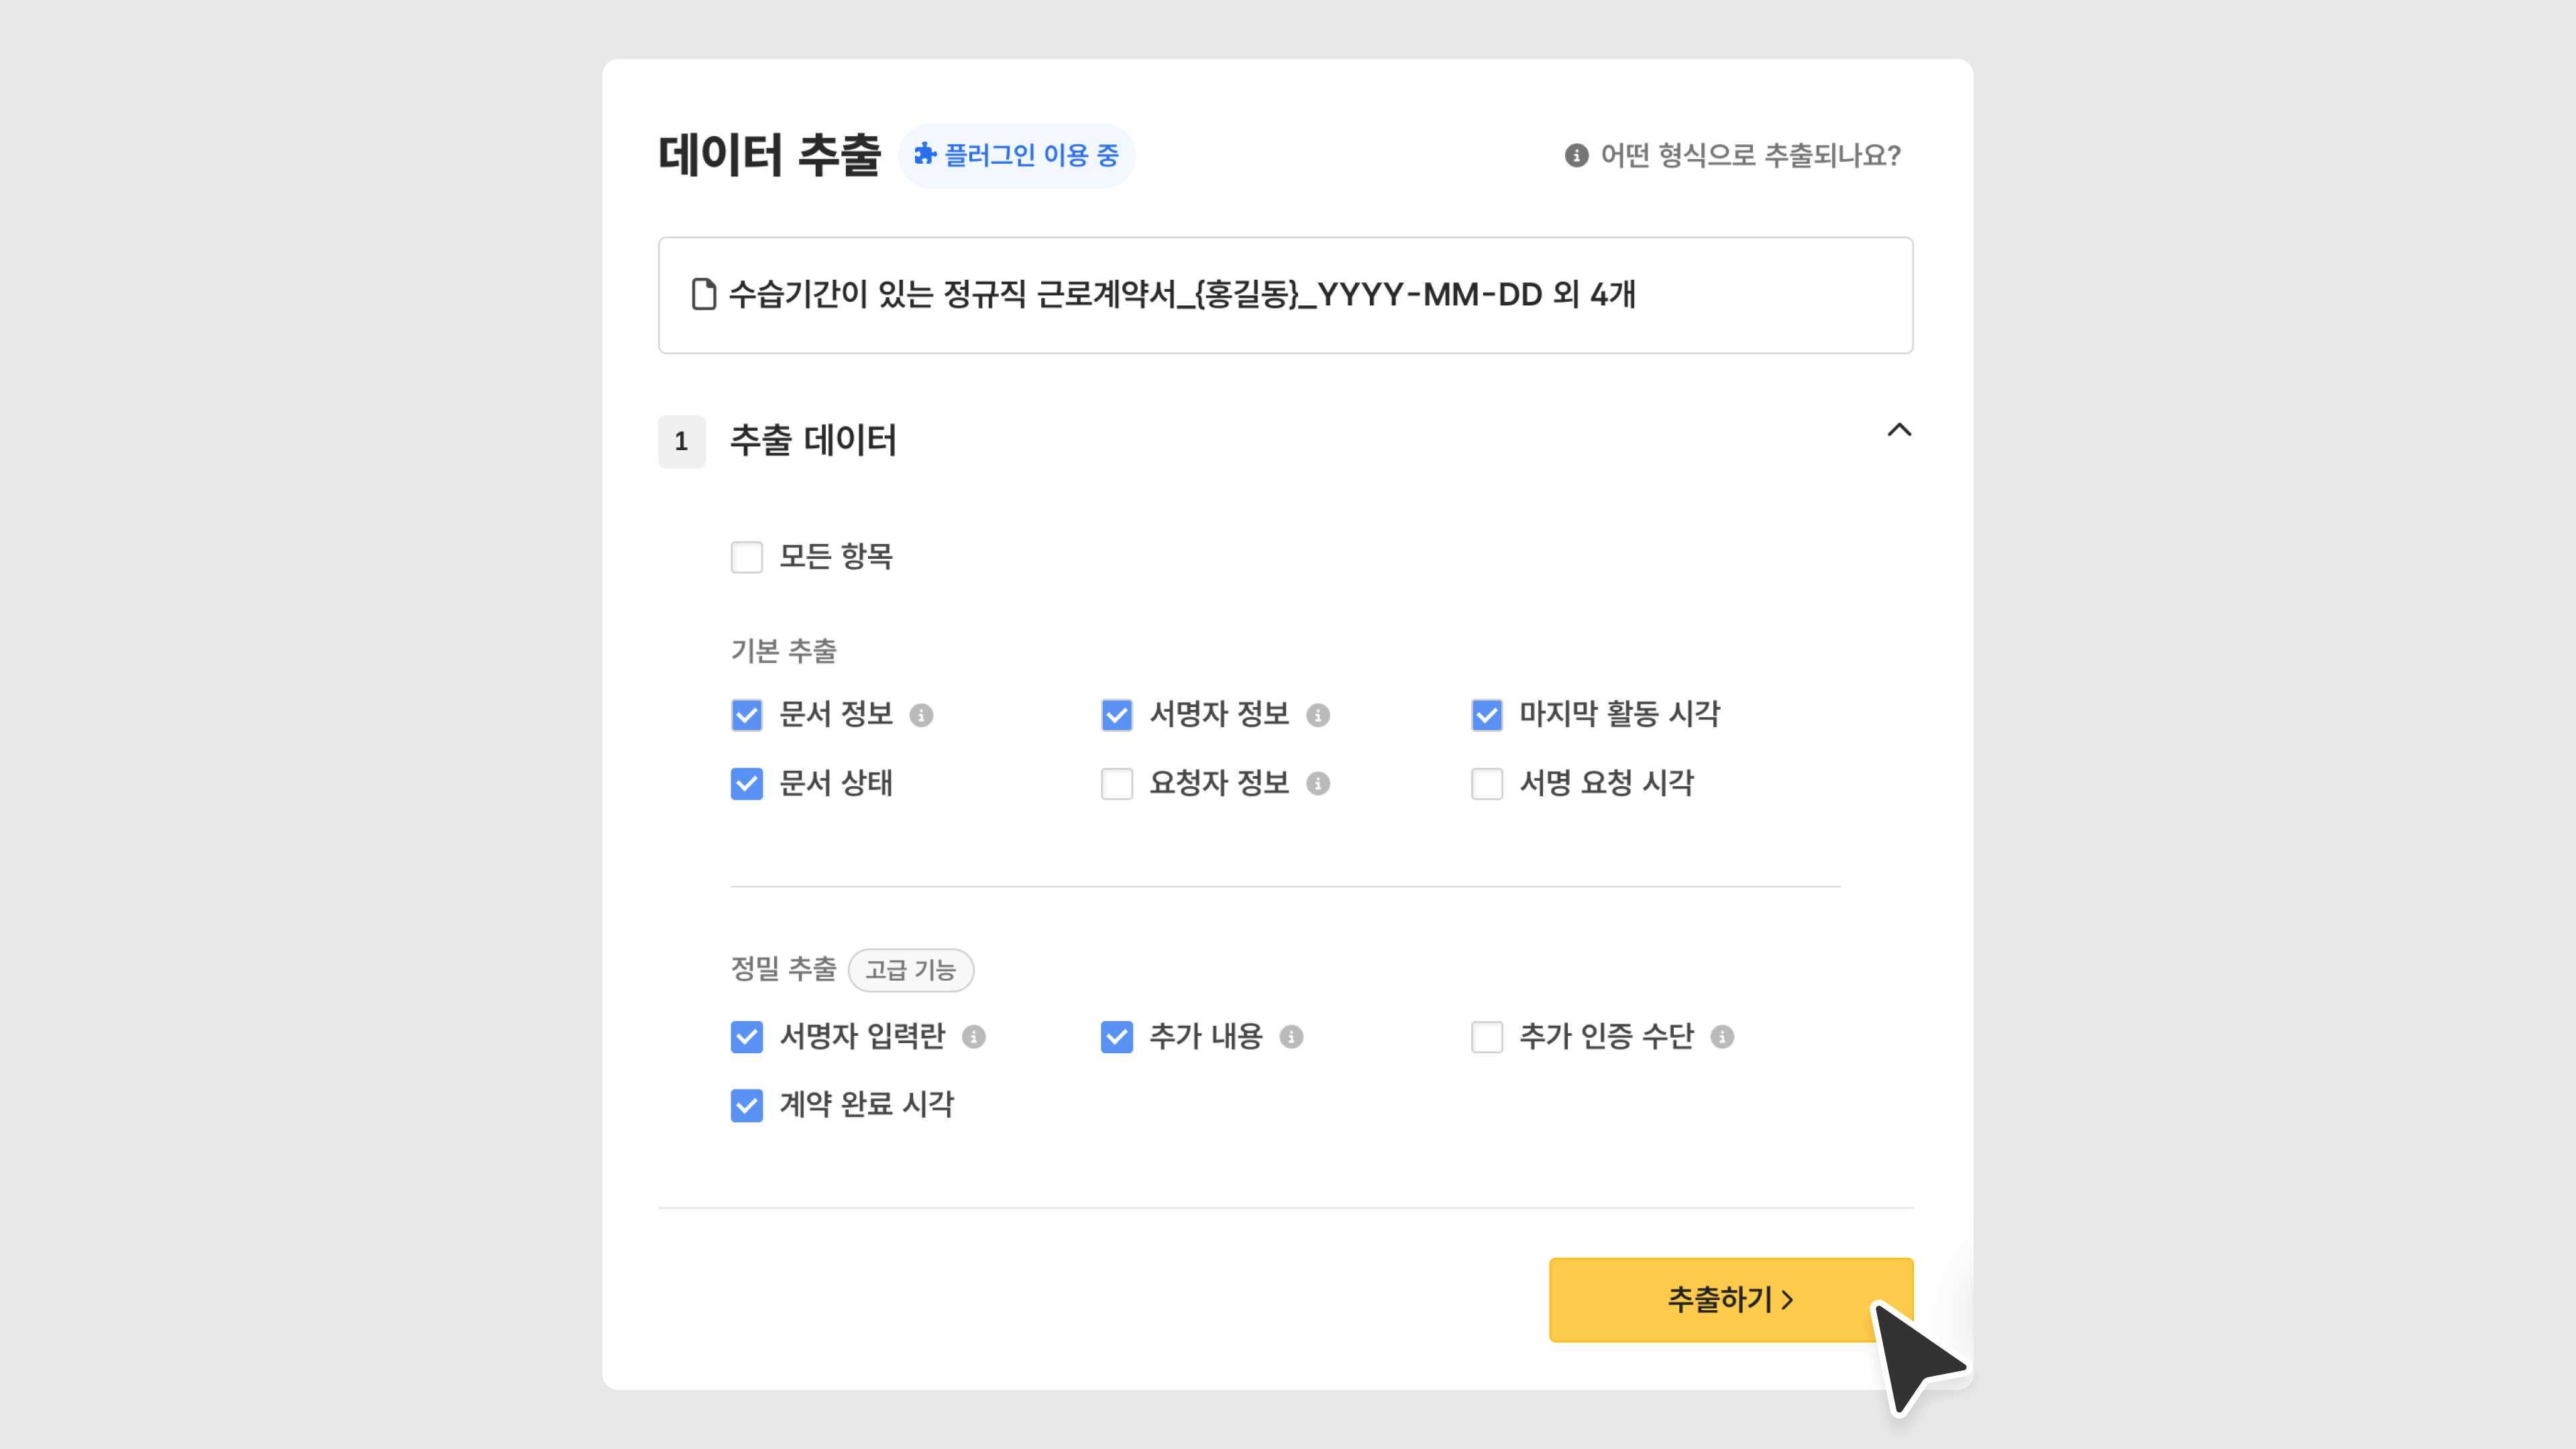Click info icon beside 요청자 정보
Screen dimensions: 2576x1449
tap(1318, 783)
